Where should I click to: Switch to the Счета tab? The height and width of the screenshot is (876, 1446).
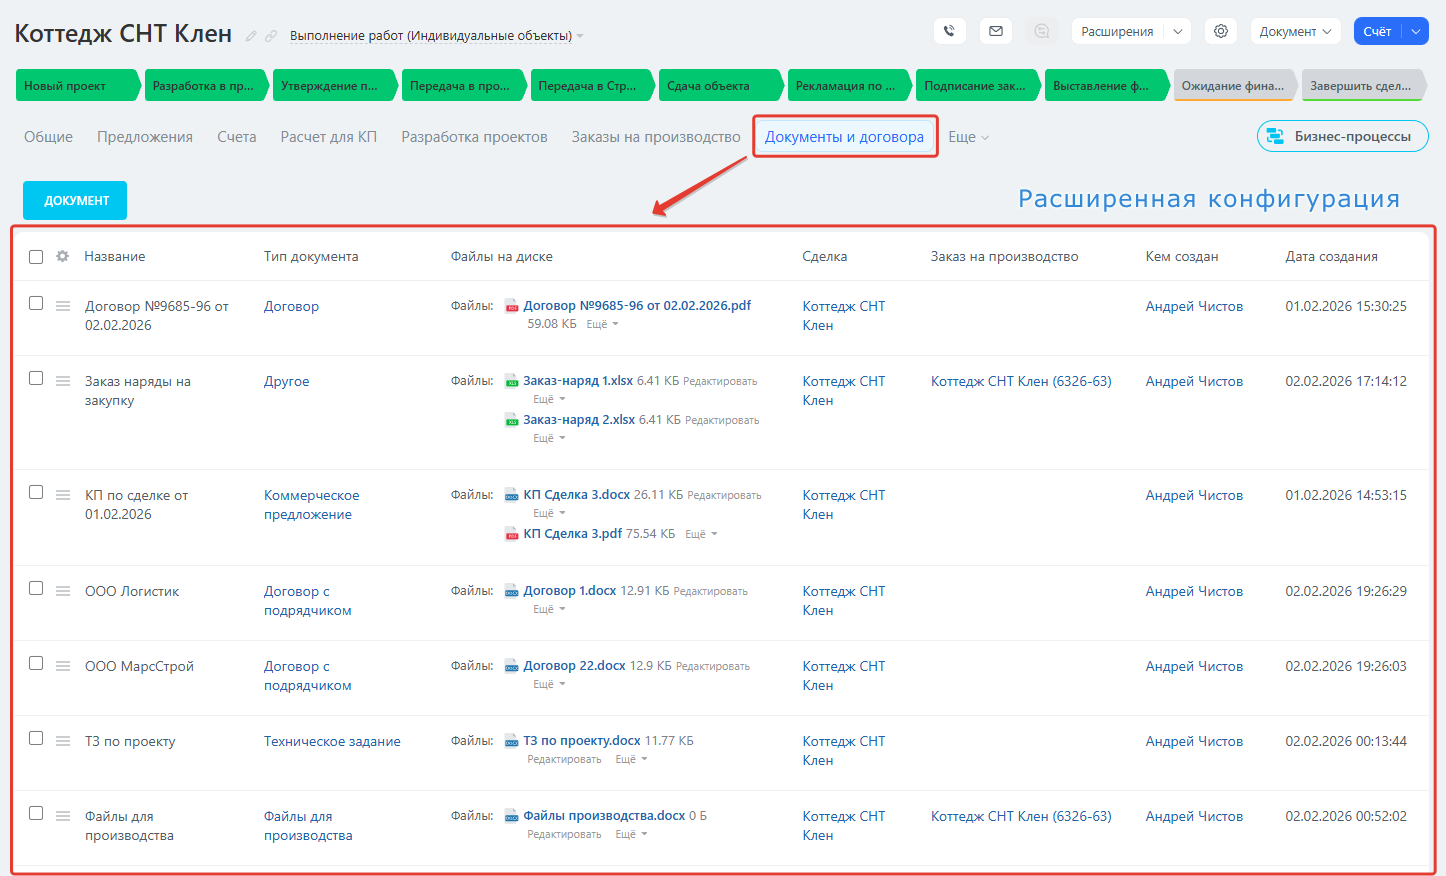tap(237, 137)
